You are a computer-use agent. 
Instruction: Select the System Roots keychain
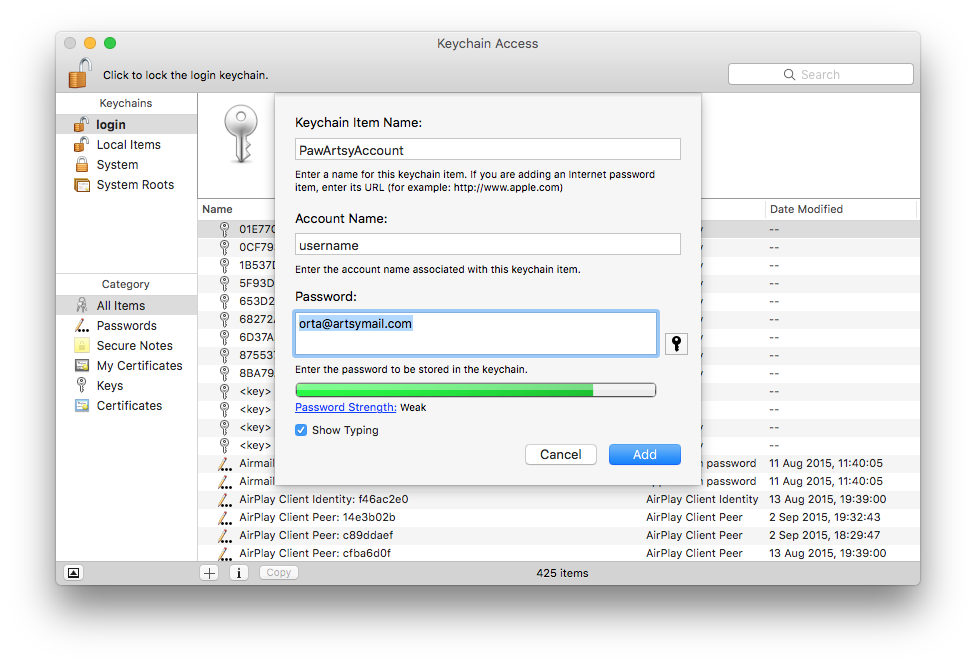pyautogui.click(x=126, y=184)
